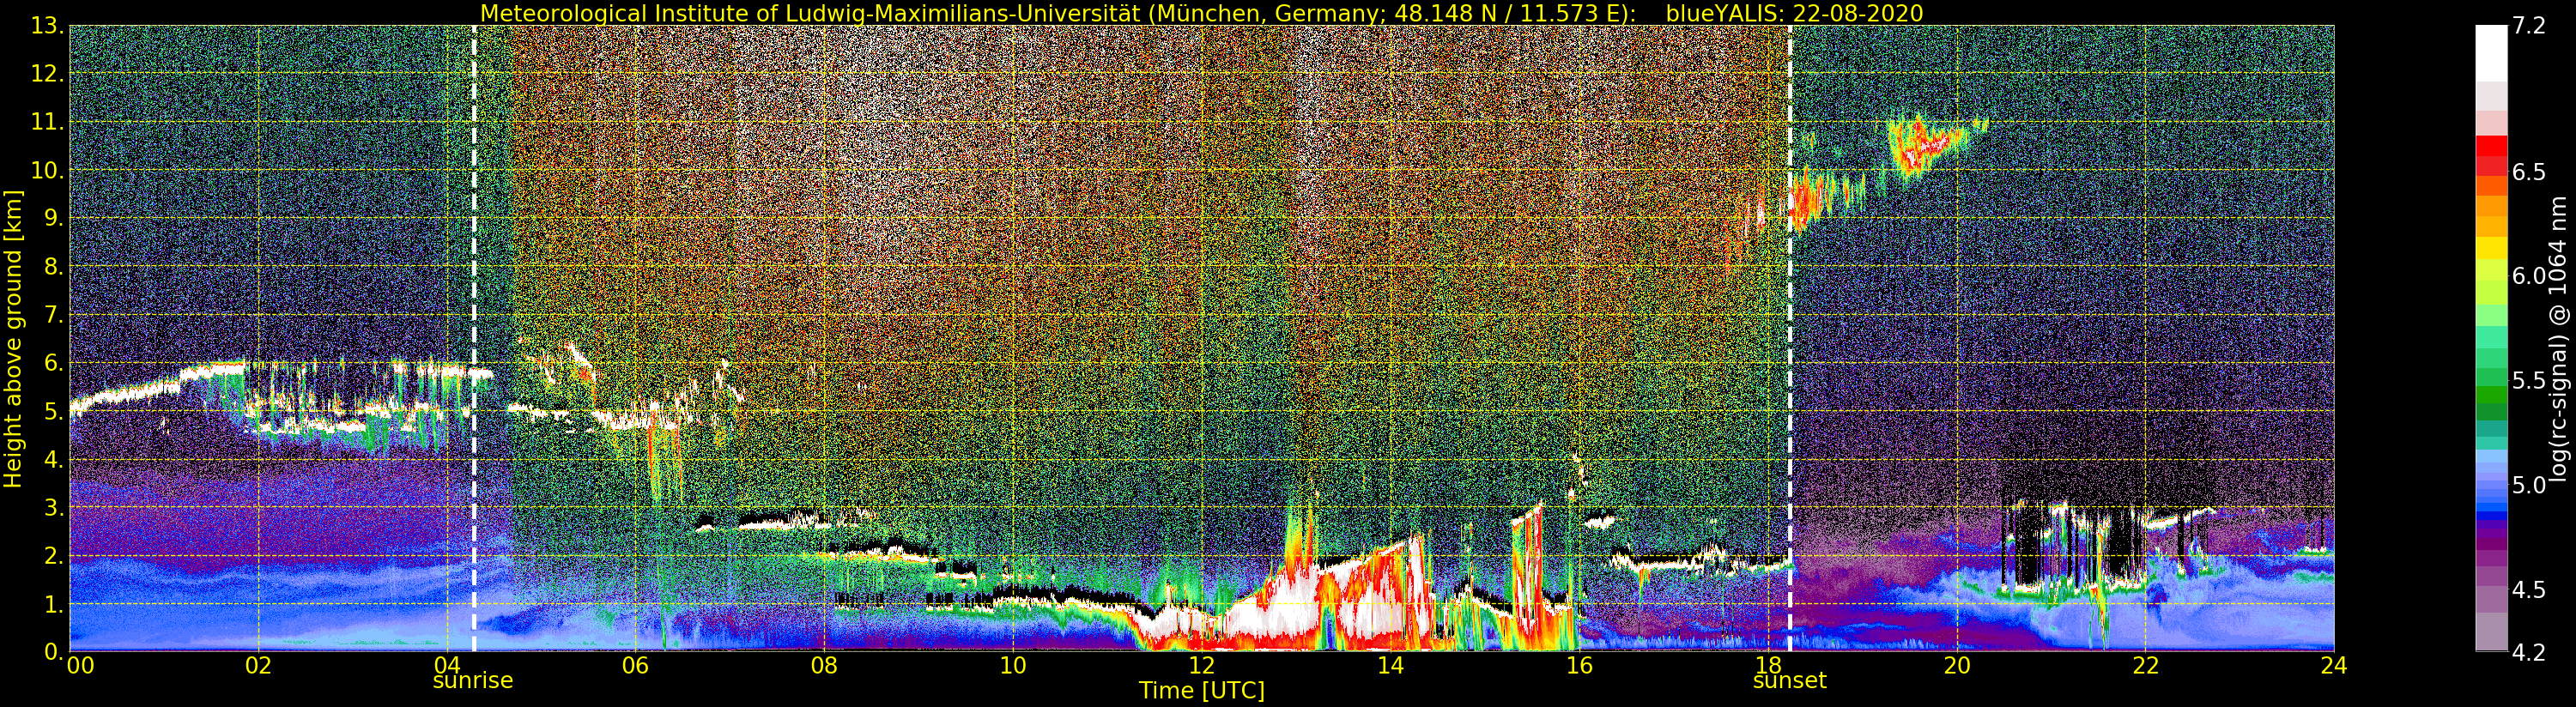Click the 24 tick on the time axis
The width and height of the screenshot is (2576, 707).
click(2333, 666)
